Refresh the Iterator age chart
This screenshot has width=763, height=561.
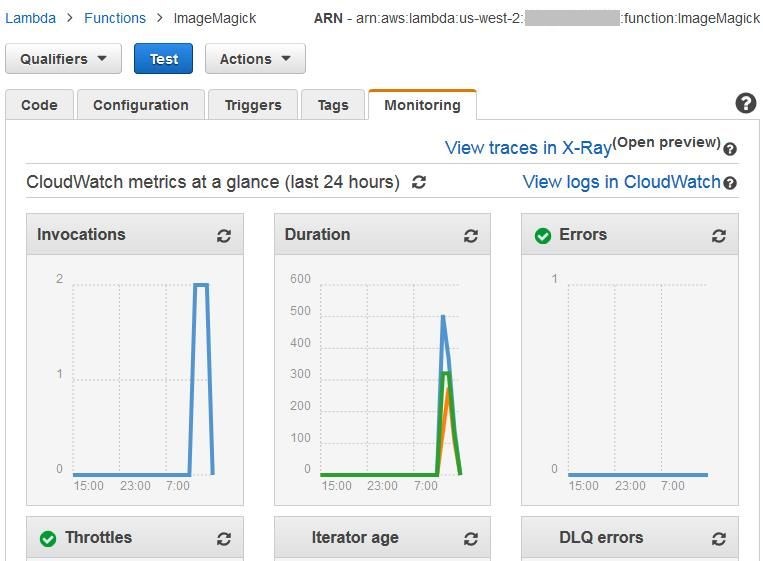click(x=471, y=539)
